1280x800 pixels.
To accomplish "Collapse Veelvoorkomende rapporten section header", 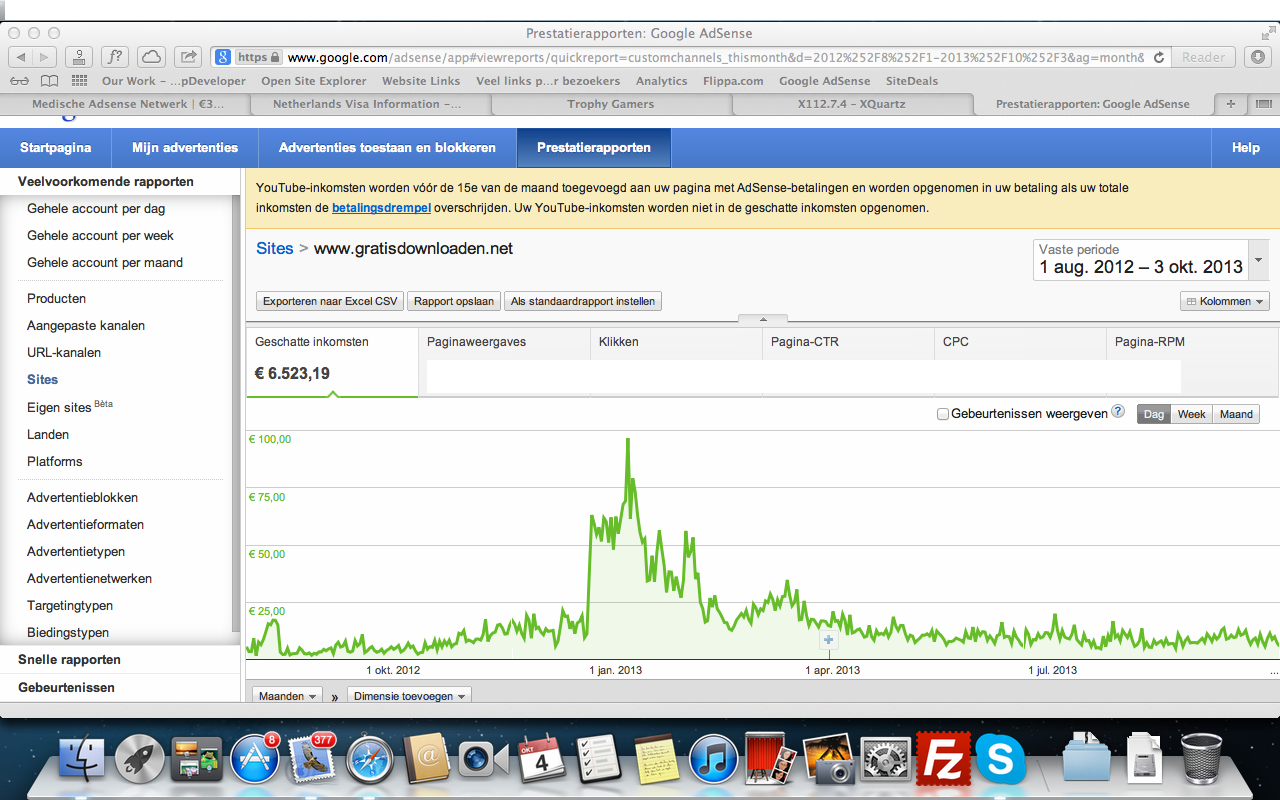I will tap(106, 182).
